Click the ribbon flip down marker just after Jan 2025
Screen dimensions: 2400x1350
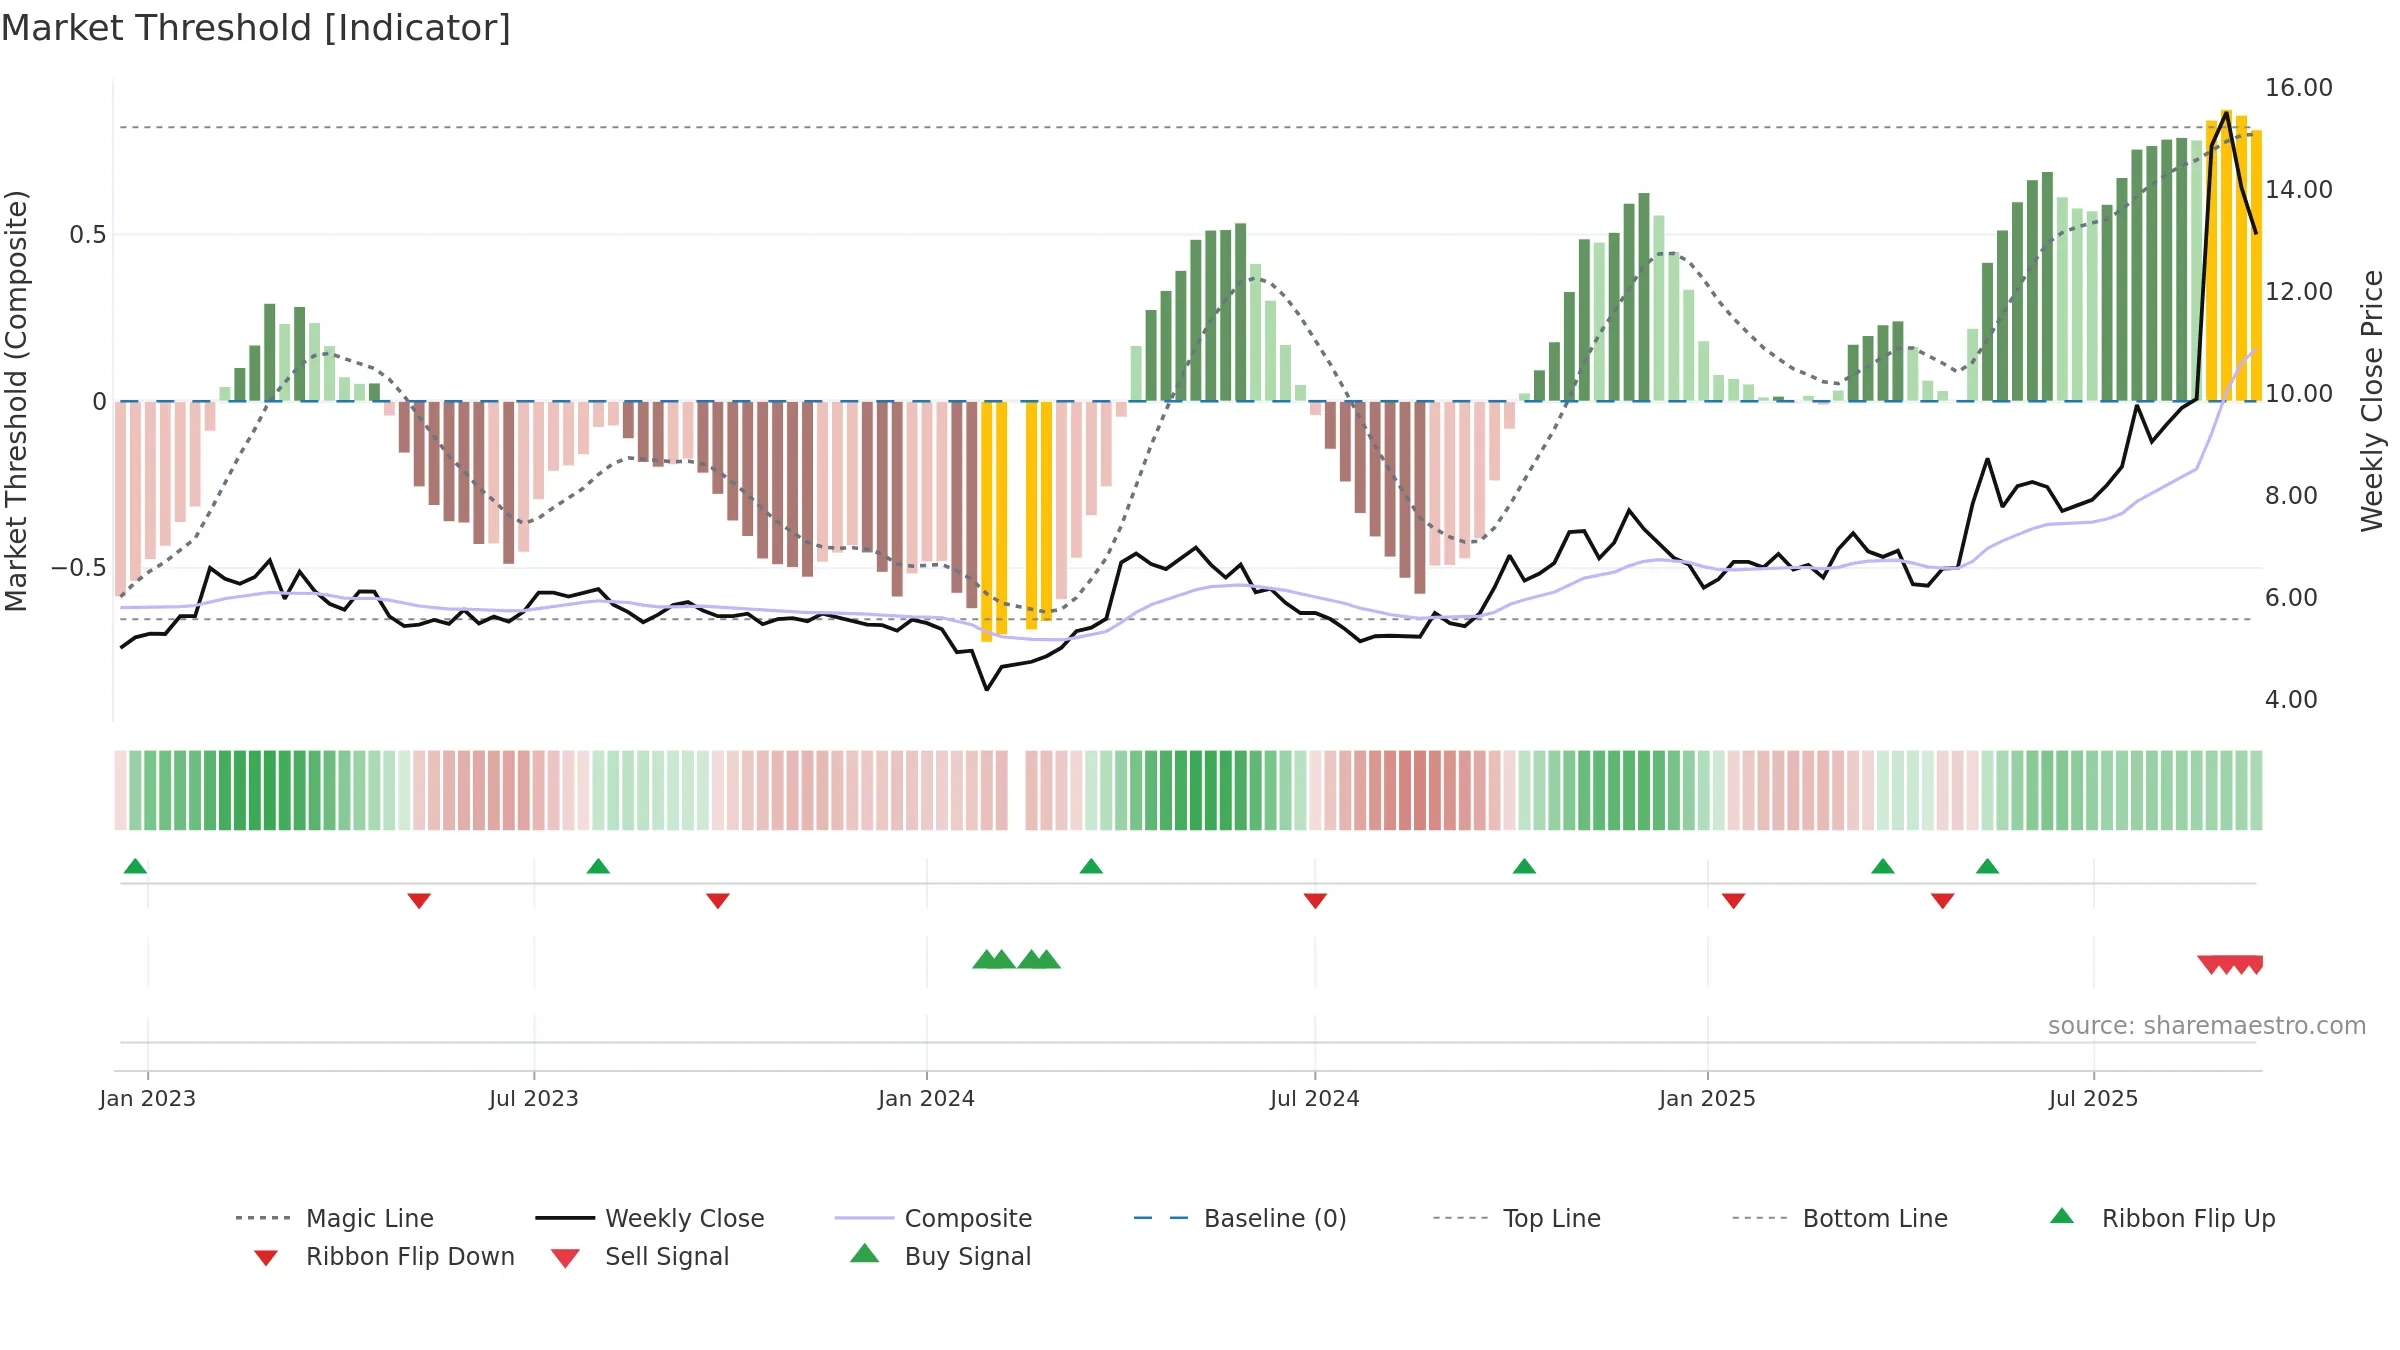[x=1733, y=901]
